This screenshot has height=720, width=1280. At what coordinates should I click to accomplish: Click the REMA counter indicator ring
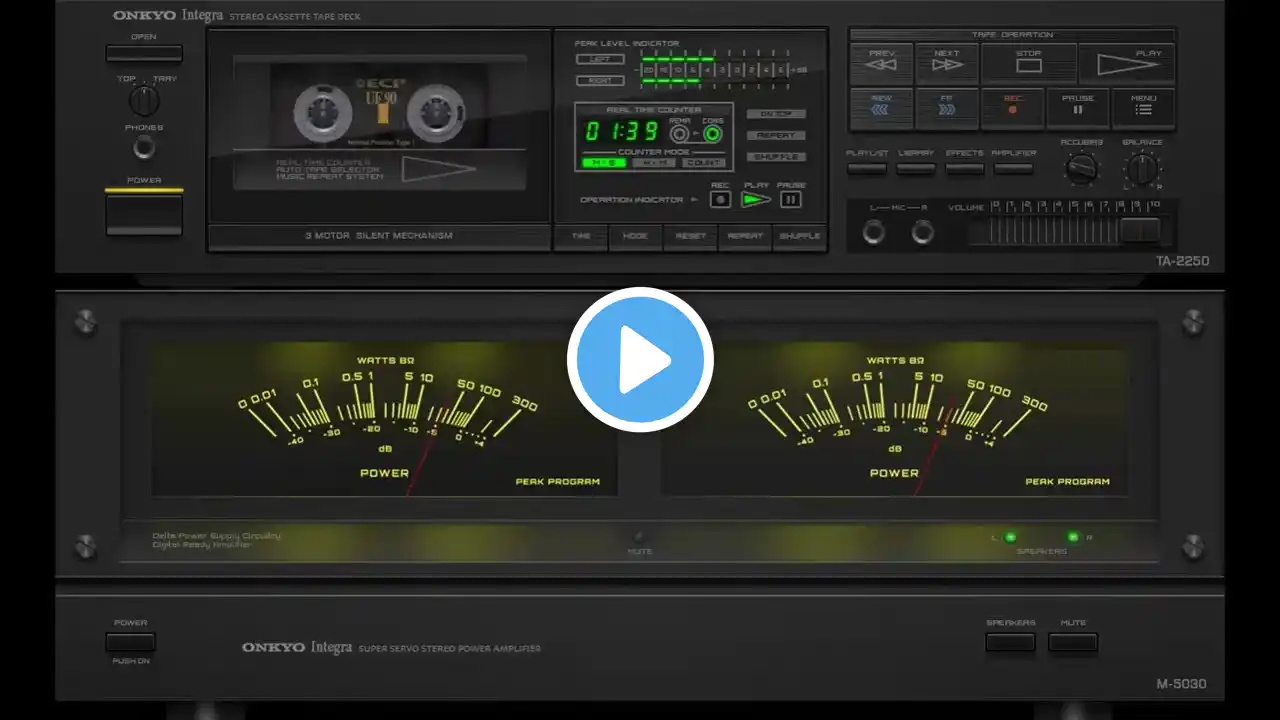pyautogui.click(x=680, y=134)
